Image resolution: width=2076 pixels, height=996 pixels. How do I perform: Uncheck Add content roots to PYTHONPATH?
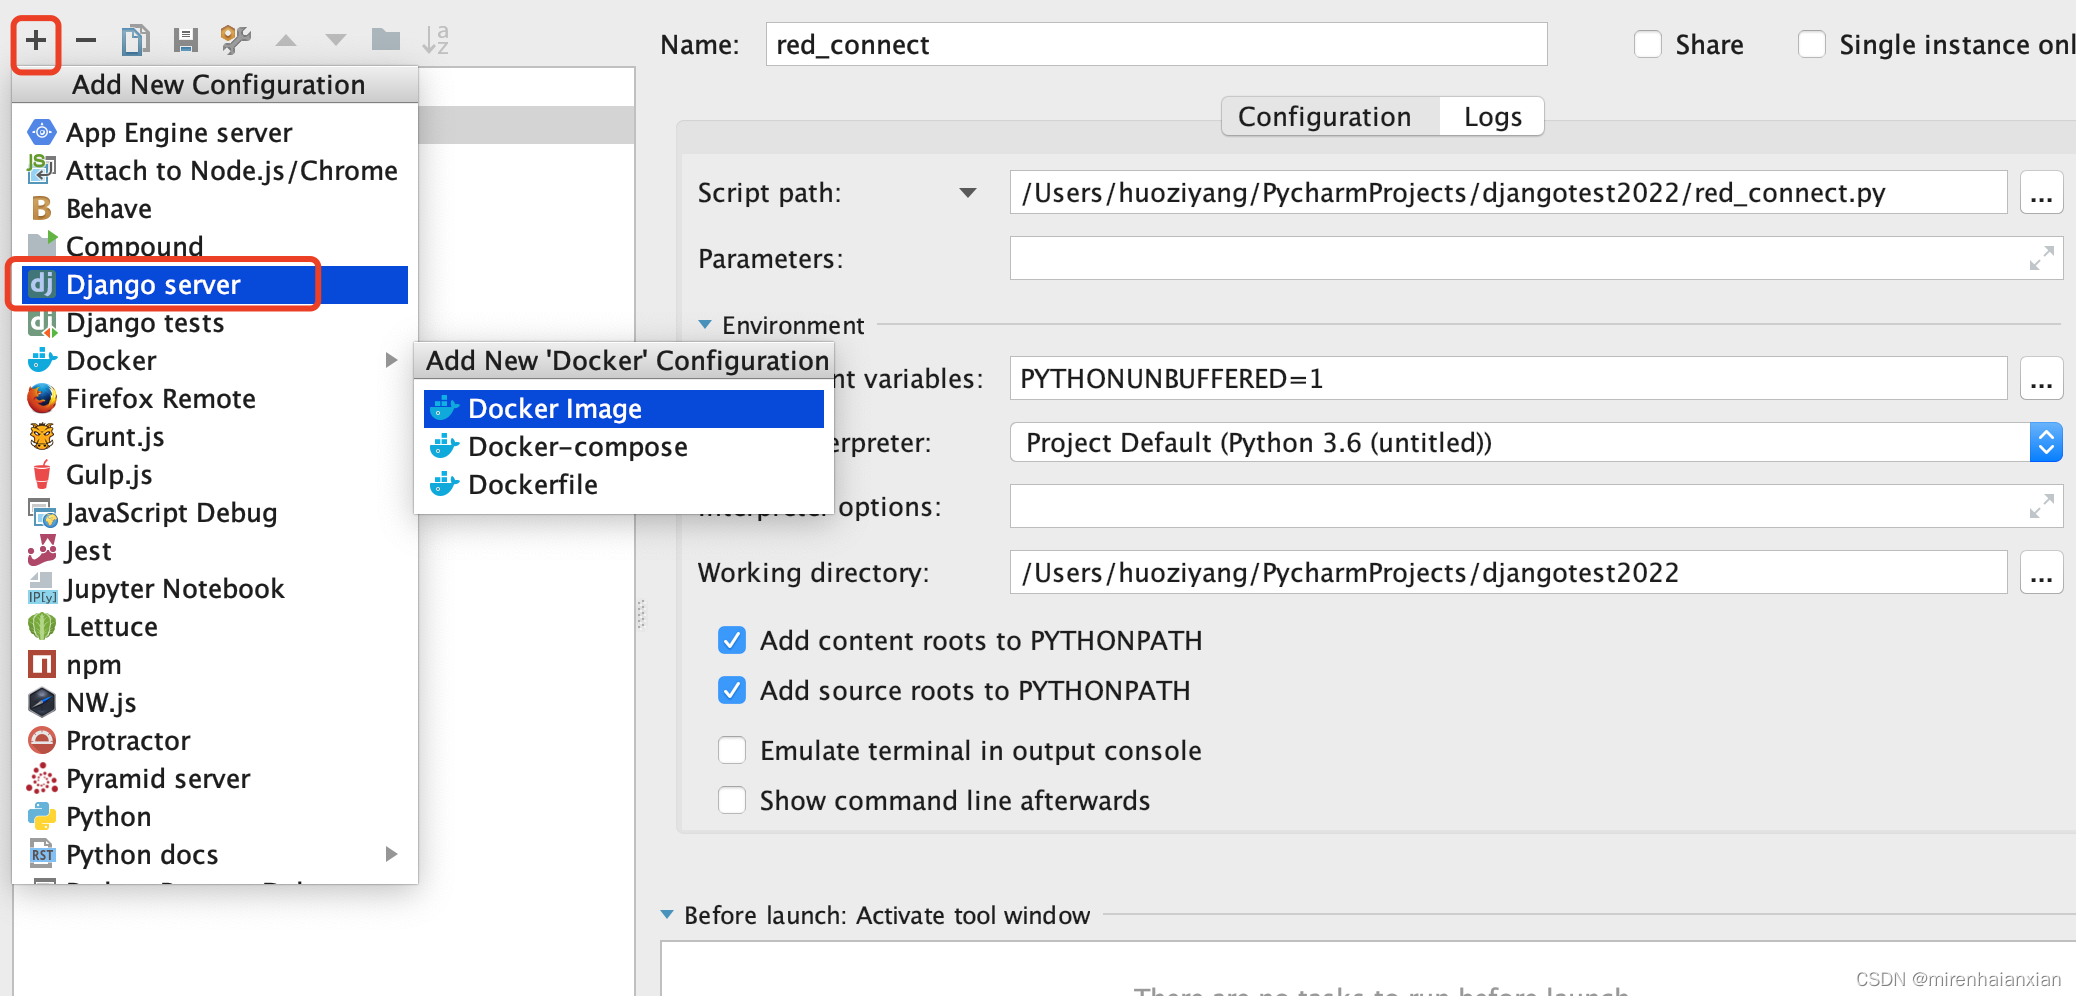pos(732,640)
